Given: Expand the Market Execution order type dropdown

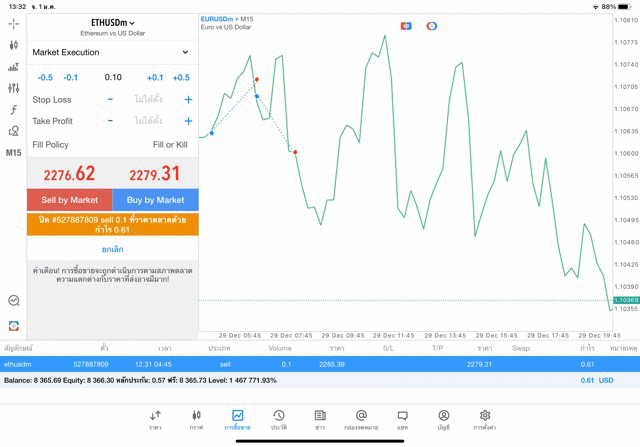Looking at the screenshot, I should click(111, 52).
